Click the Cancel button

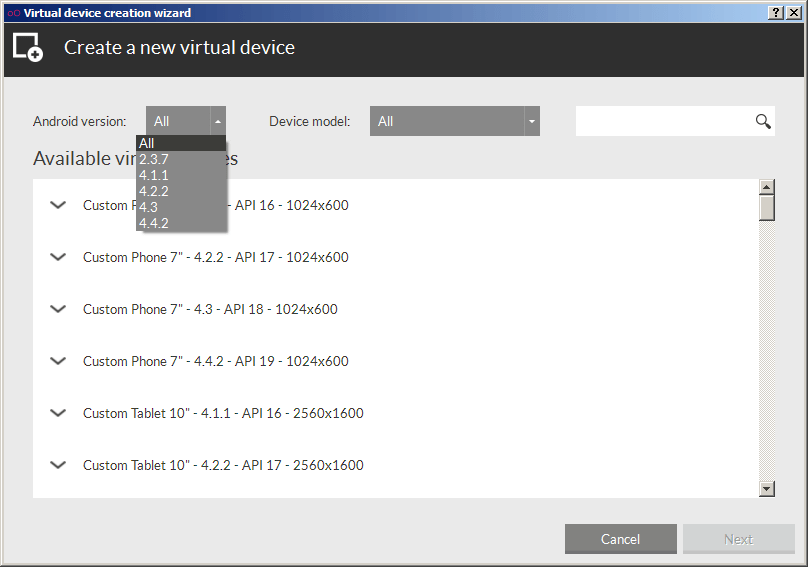[620, 539]
